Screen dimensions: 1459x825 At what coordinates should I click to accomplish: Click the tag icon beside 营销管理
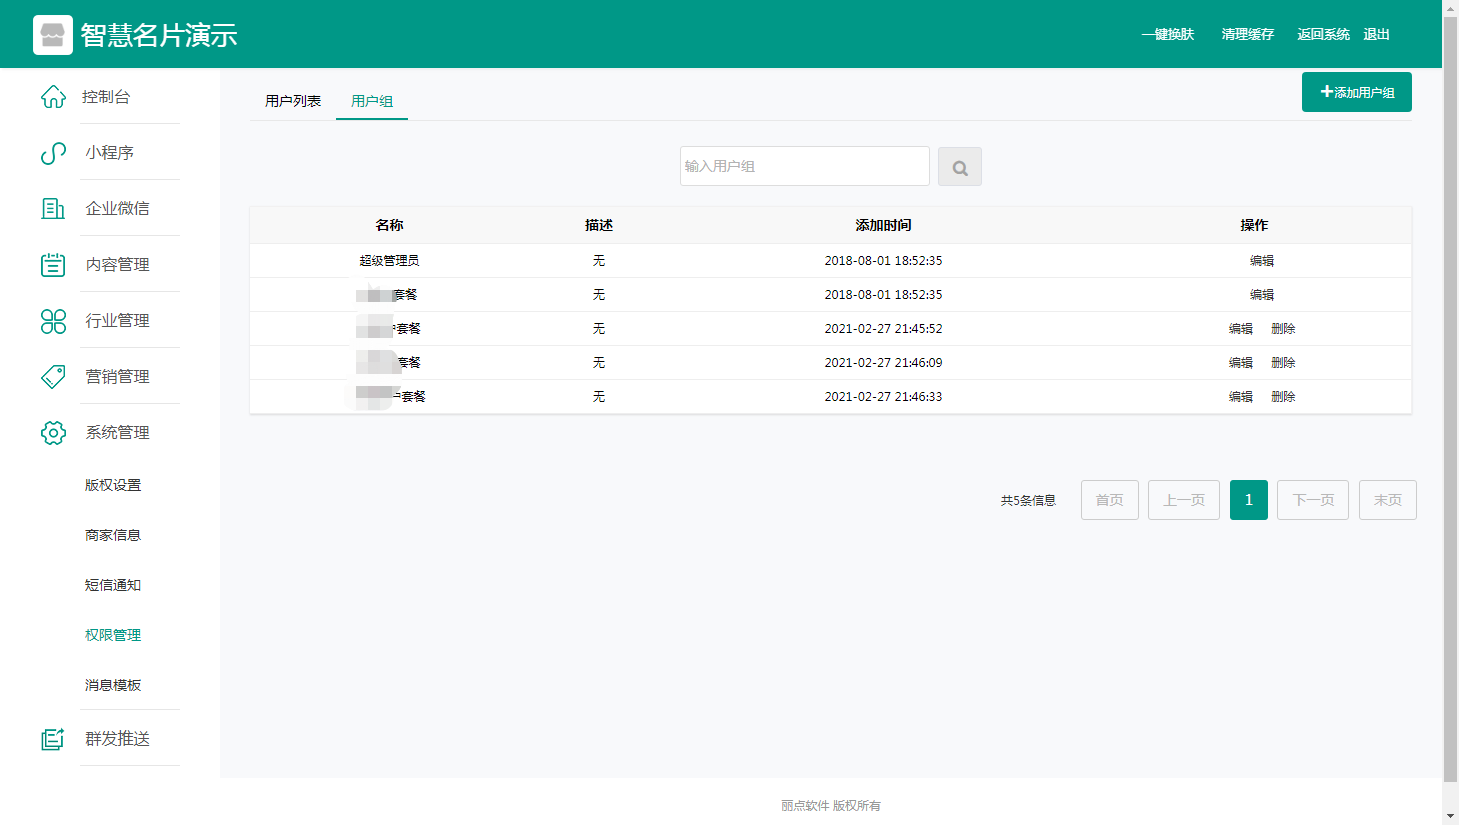tap(53, 376)
